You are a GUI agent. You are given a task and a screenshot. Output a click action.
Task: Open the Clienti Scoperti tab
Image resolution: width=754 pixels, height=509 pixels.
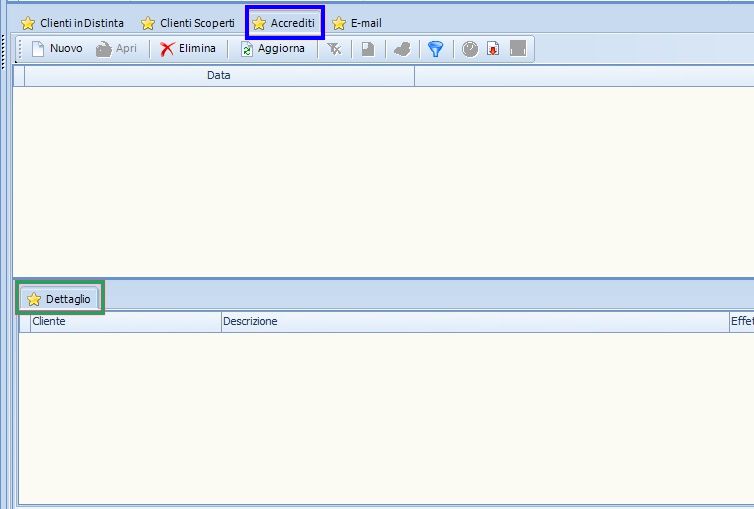[x=188, y=23]
